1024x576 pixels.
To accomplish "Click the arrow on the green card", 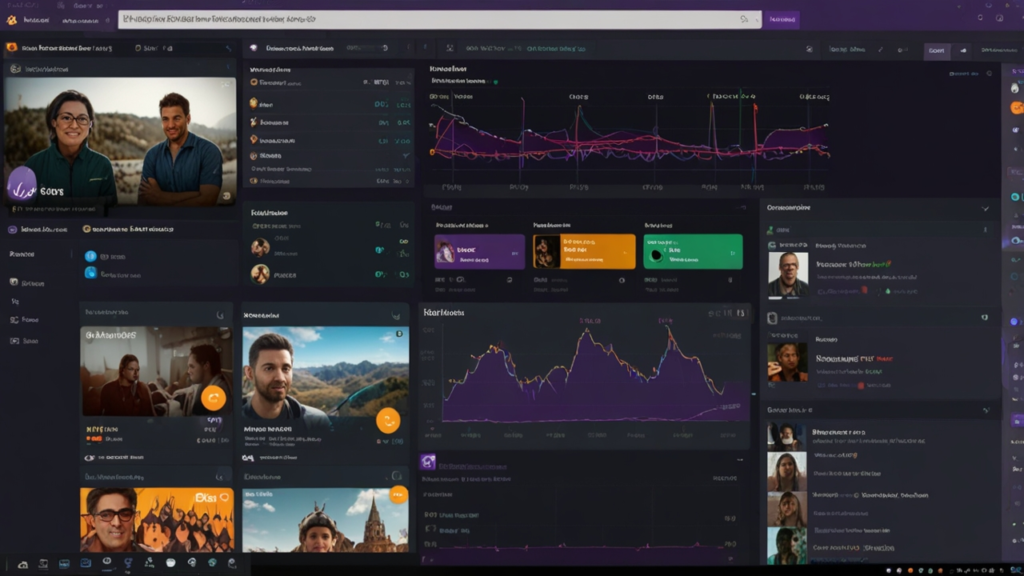I will point(732,253).
